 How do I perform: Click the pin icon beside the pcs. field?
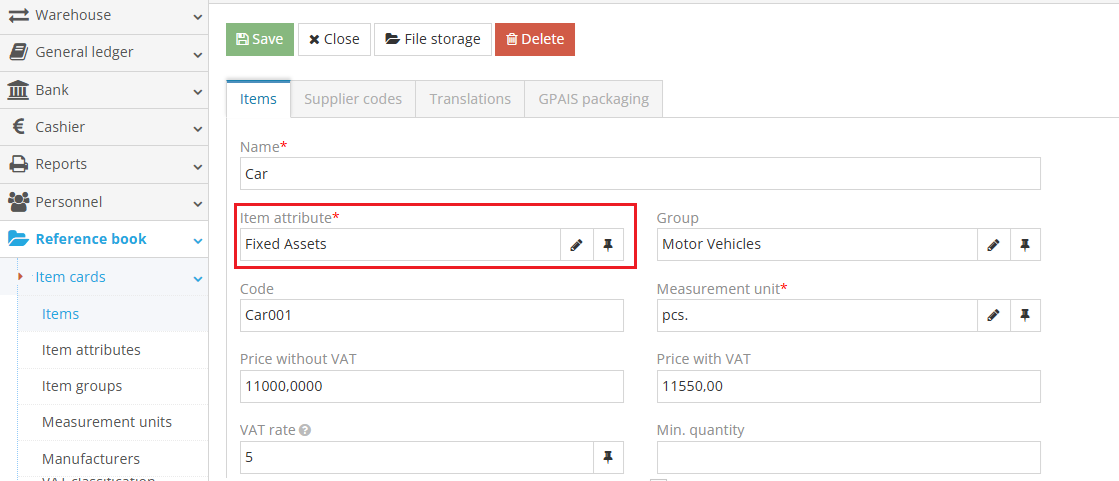pos(1024,315)
